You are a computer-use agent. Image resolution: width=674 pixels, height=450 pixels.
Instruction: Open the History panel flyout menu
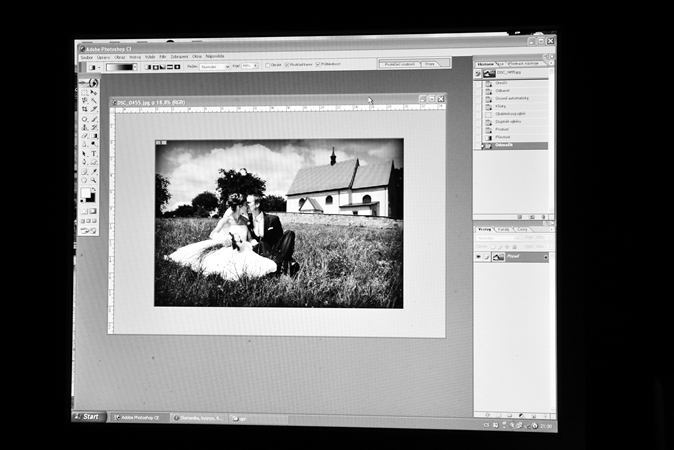[551, 63]
